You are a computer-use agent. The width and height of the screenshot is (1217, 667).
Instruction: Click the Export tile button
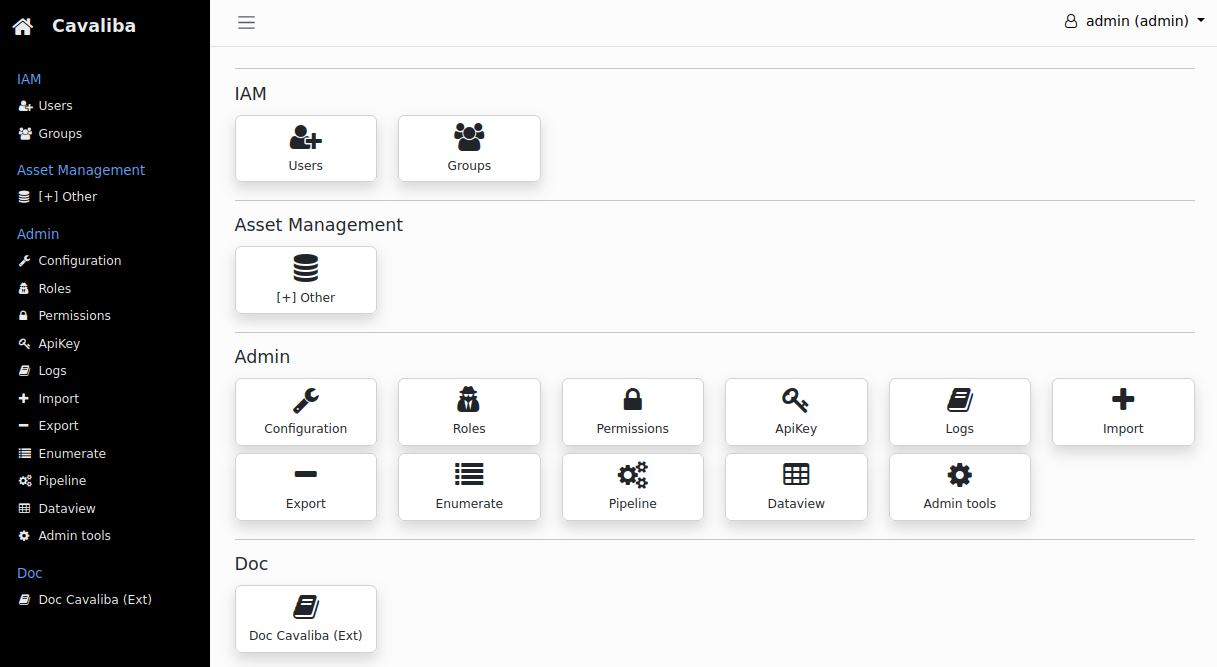coord(305,487)
